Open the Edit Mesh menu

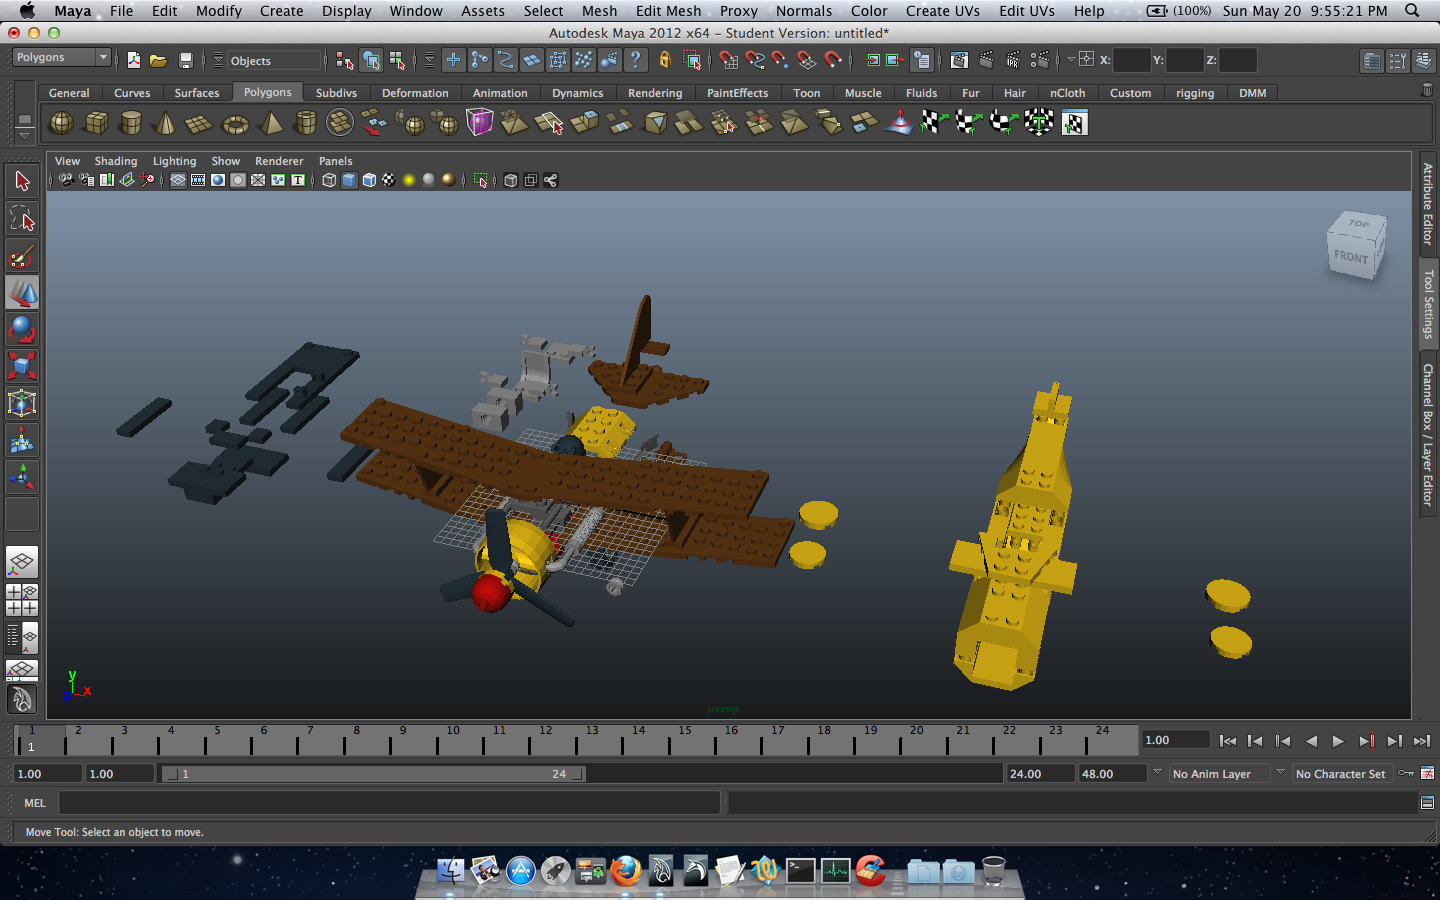pos(668,11)
